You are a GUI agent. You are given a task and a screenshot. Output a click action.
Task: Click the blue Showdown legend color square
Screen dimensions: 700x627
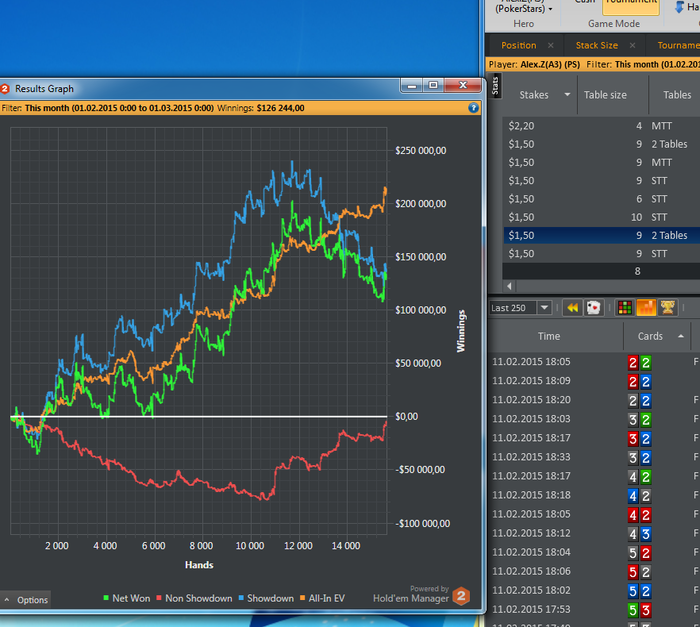[x=241, y=598]
